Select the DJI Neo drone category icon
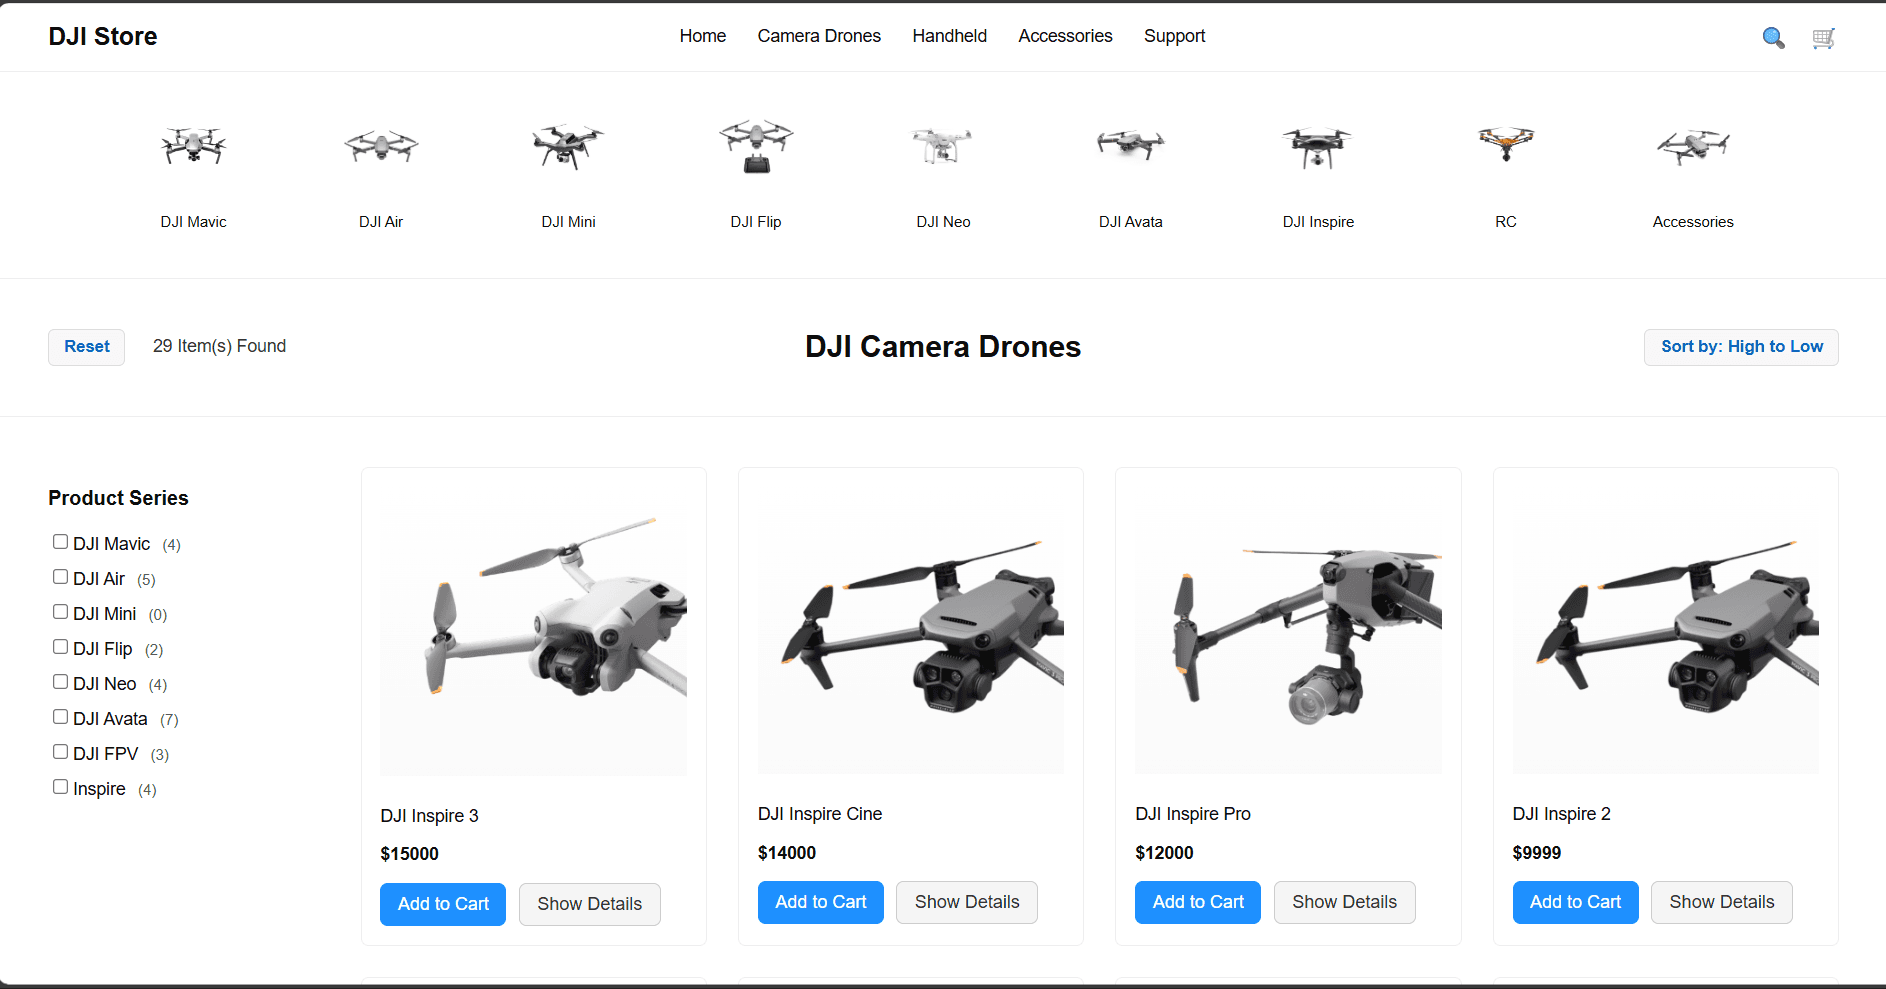This screenshot has height=989, width=1886. (x=943, y=146)
